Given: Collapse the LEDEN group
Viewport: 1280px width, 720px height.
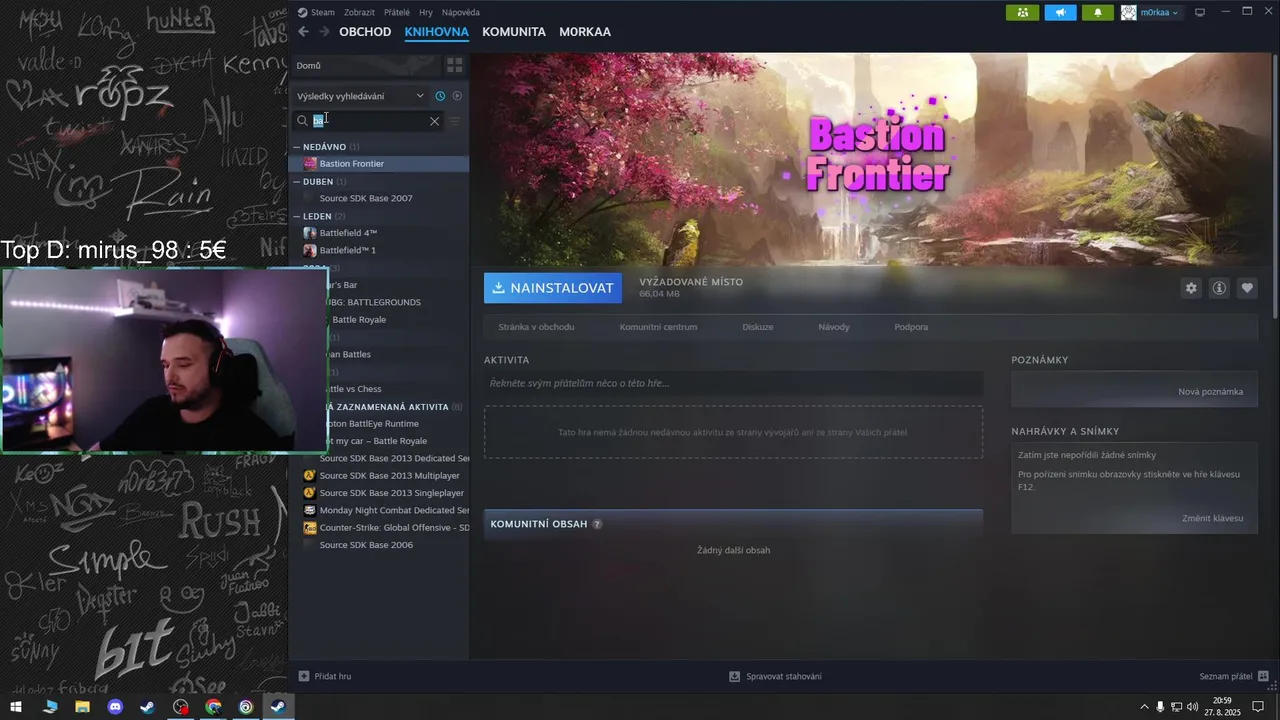Looking at the screenshot, I should coord(318,216).
